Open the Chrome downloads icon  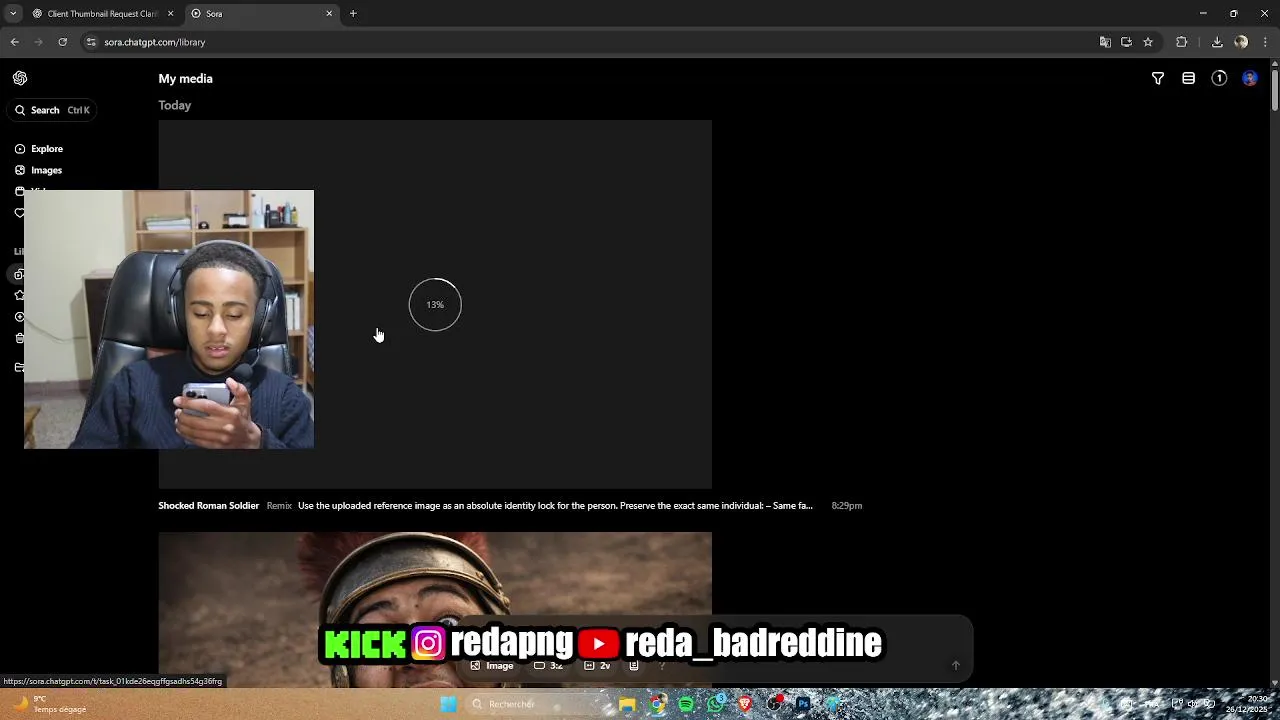(x=1217, y=42)
